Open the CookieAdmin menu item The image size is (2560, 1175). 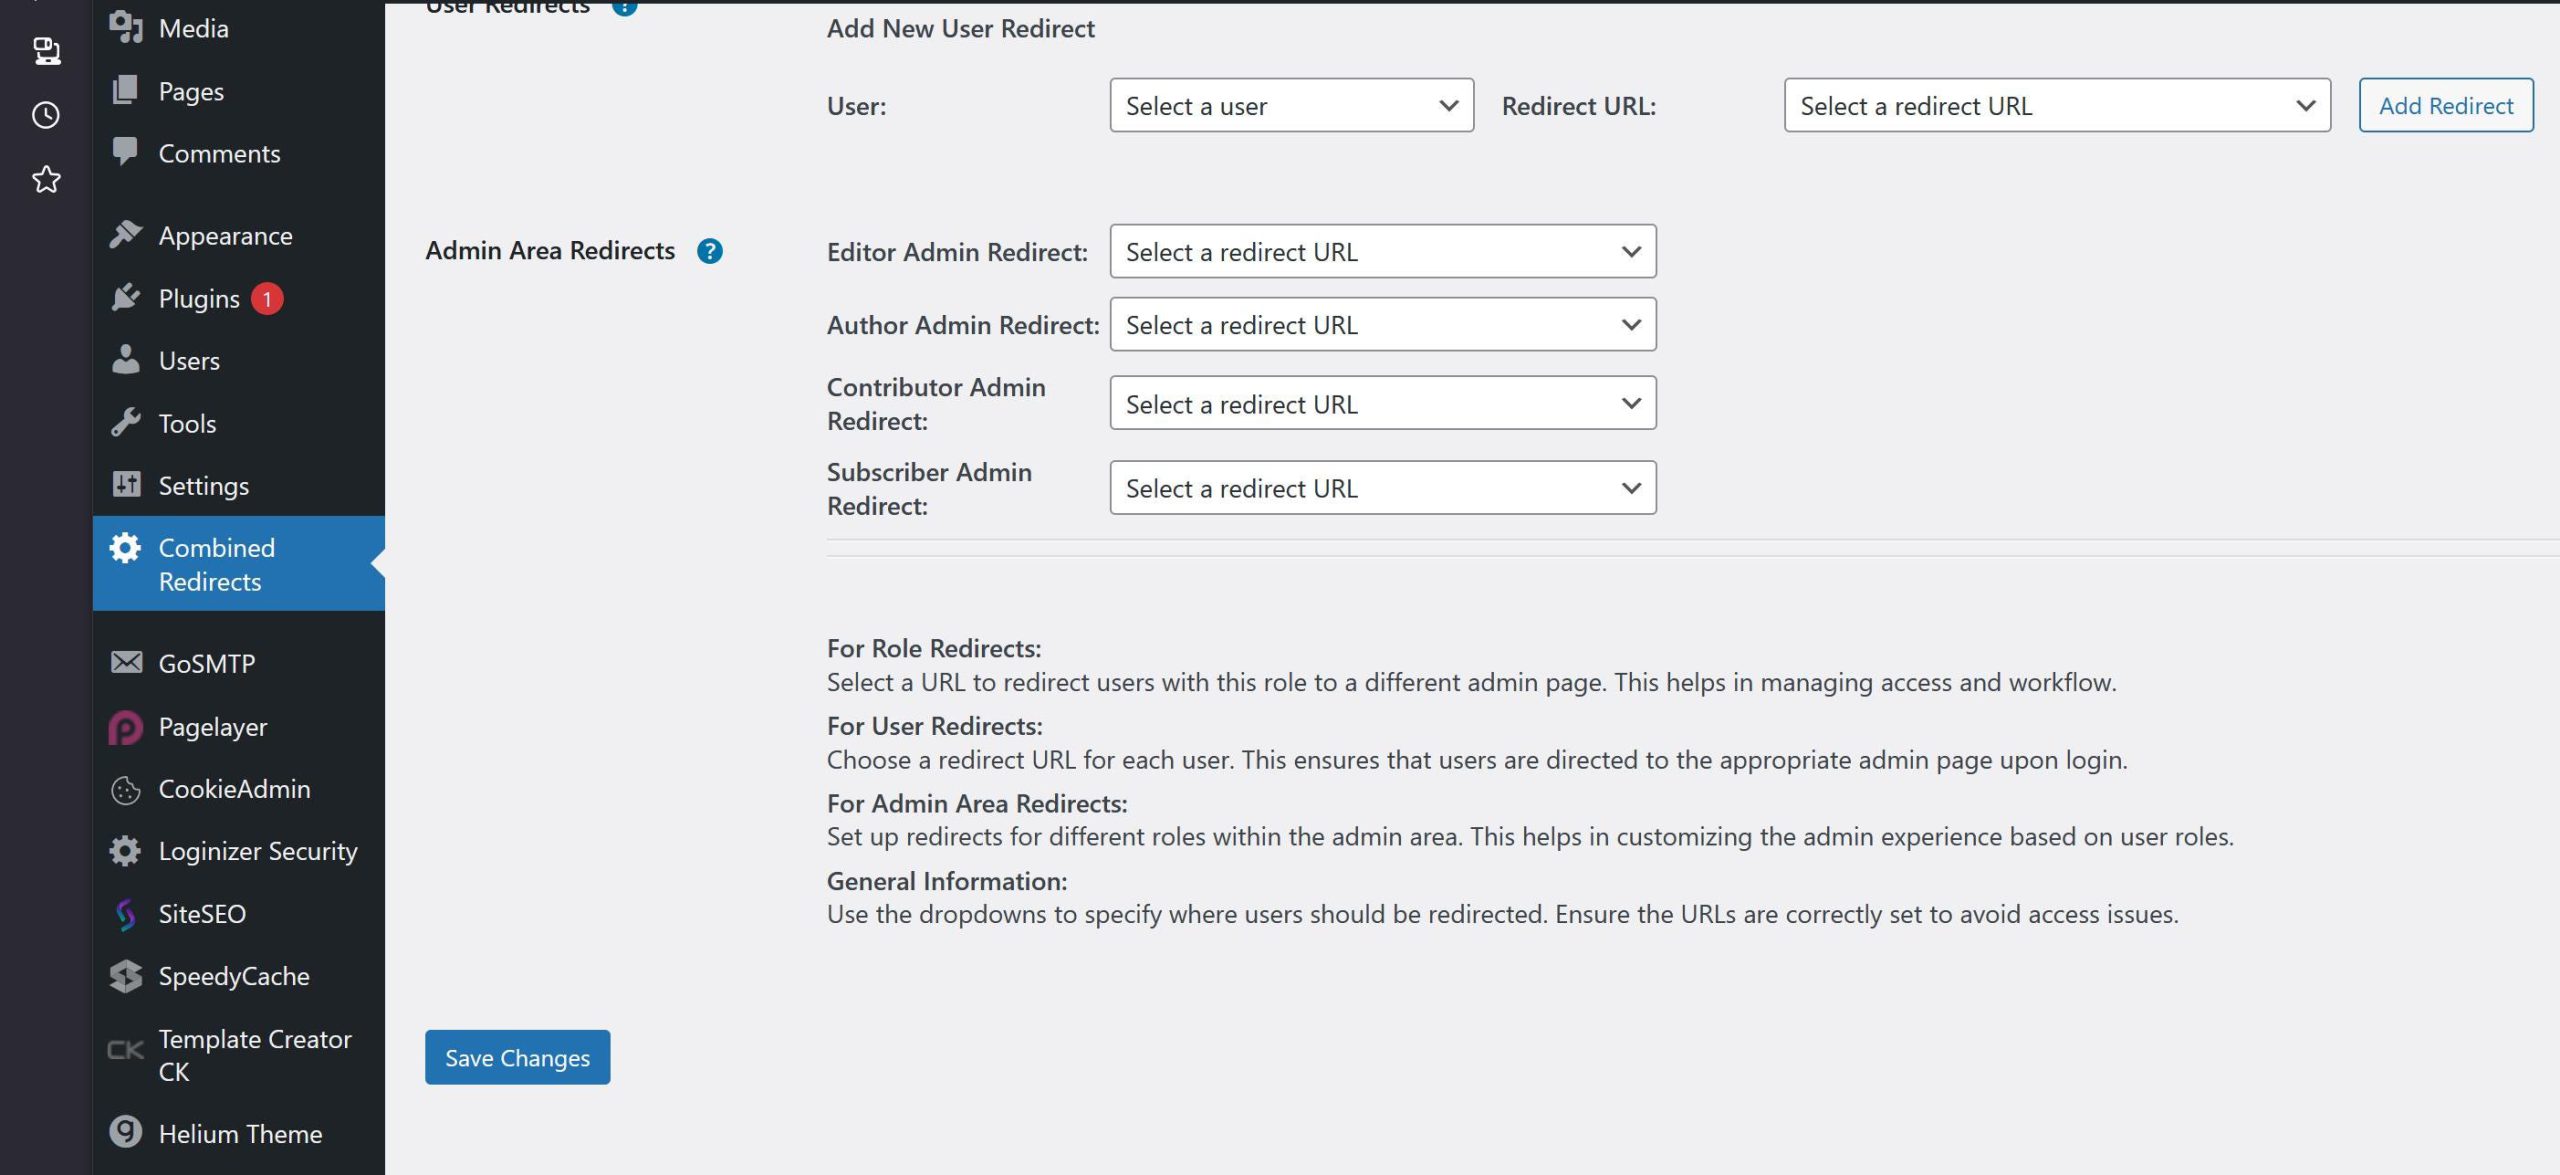239,789
